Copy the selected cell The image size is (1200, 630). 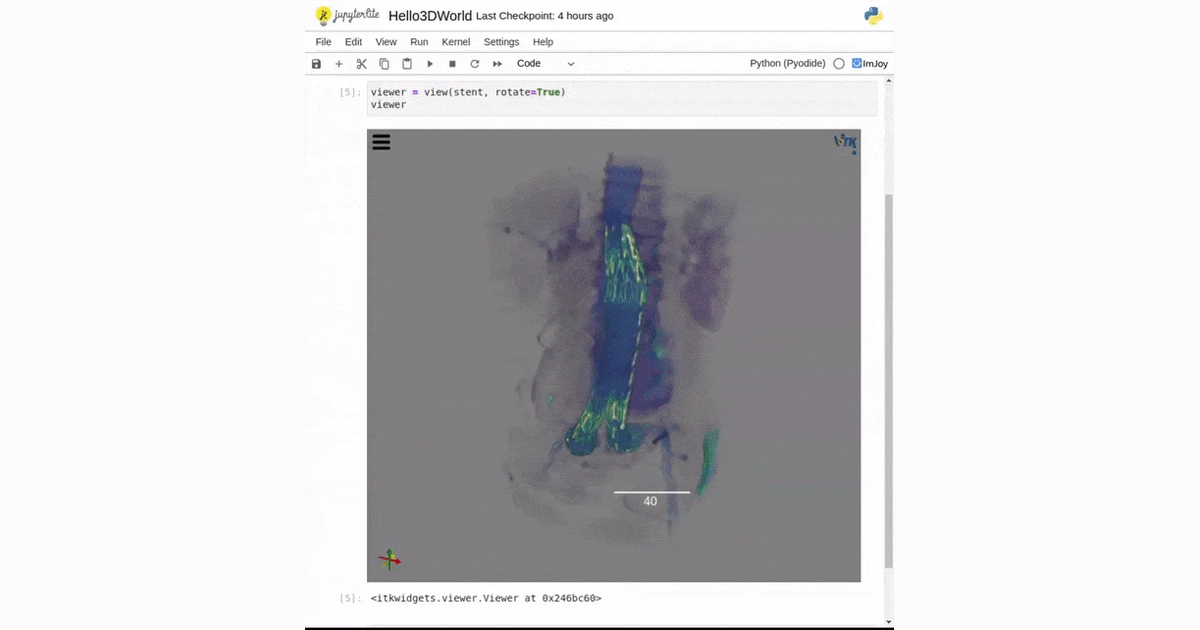pyautogui.click(x=384, y=64)
